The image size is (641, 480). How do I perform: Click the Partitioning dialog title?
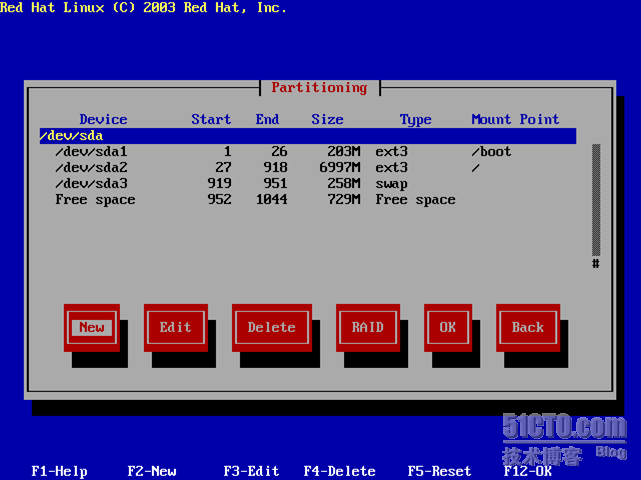(x=320, y=87)
